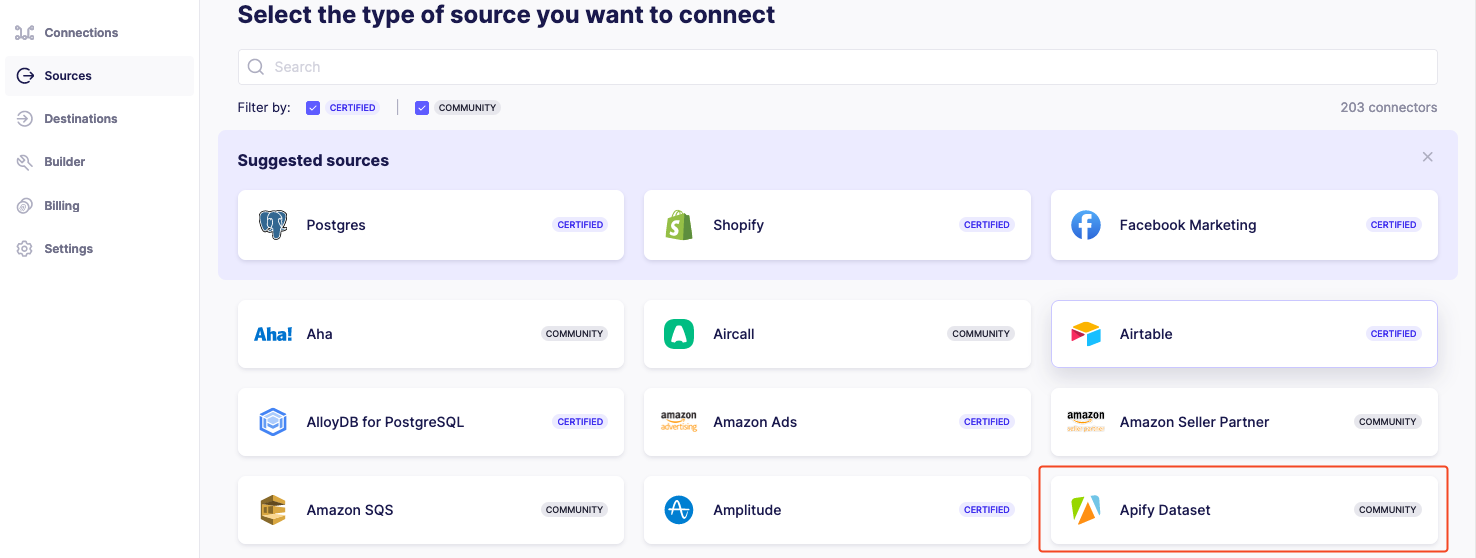This screenshot has width=1476, height=558.
Task: Click the Facebook Marketing logo icon
Action: pos(1085,225)
